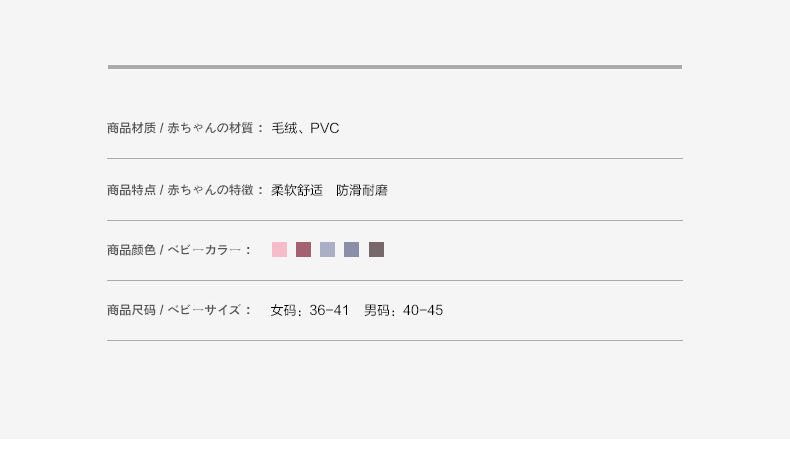
Task: Click the PVC material text
Action: 324,128
